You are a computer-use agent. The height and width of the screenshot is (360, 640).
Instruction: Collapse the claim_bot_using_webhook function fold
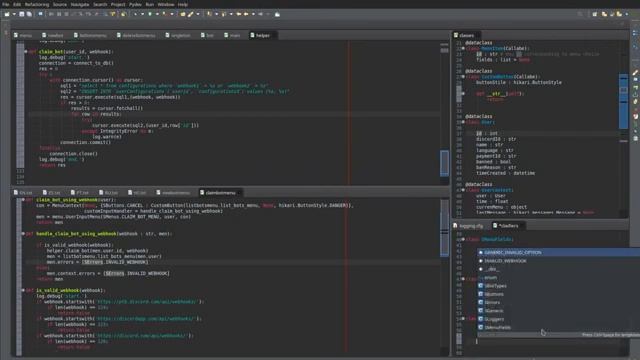[23, 200]
